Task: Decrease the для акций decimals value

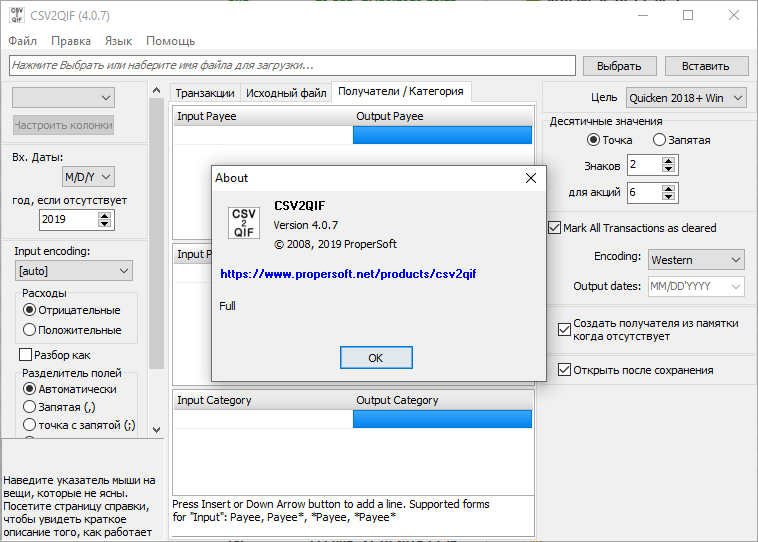Action: 669,197
